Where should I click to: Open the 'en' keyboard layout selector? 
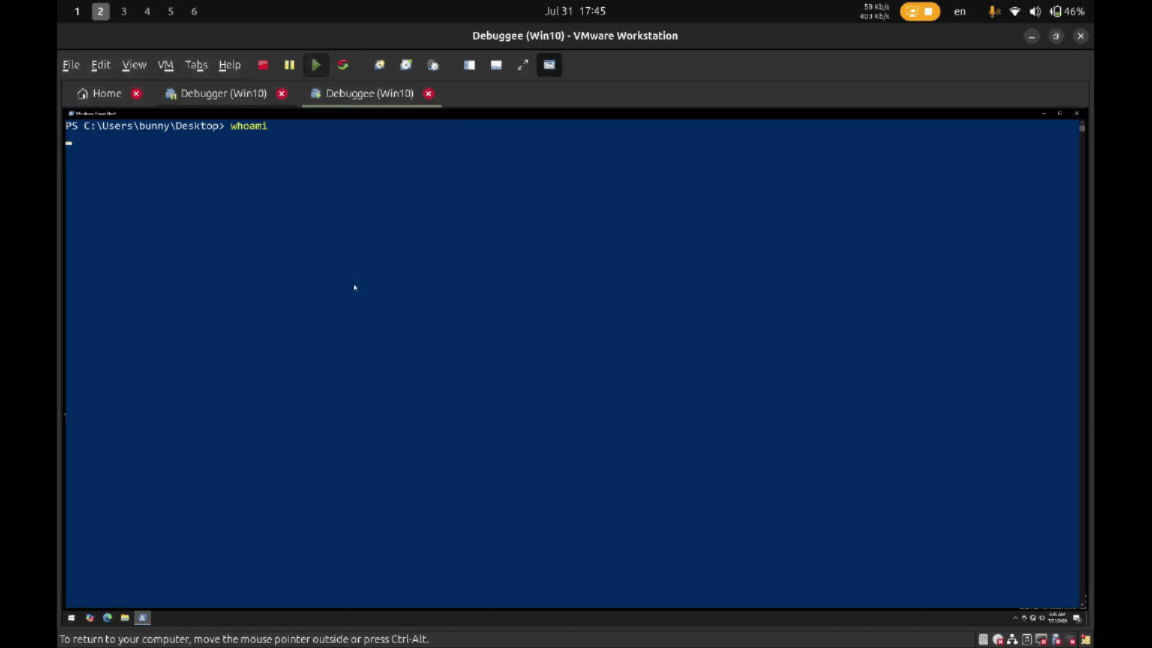click(960, 11)
